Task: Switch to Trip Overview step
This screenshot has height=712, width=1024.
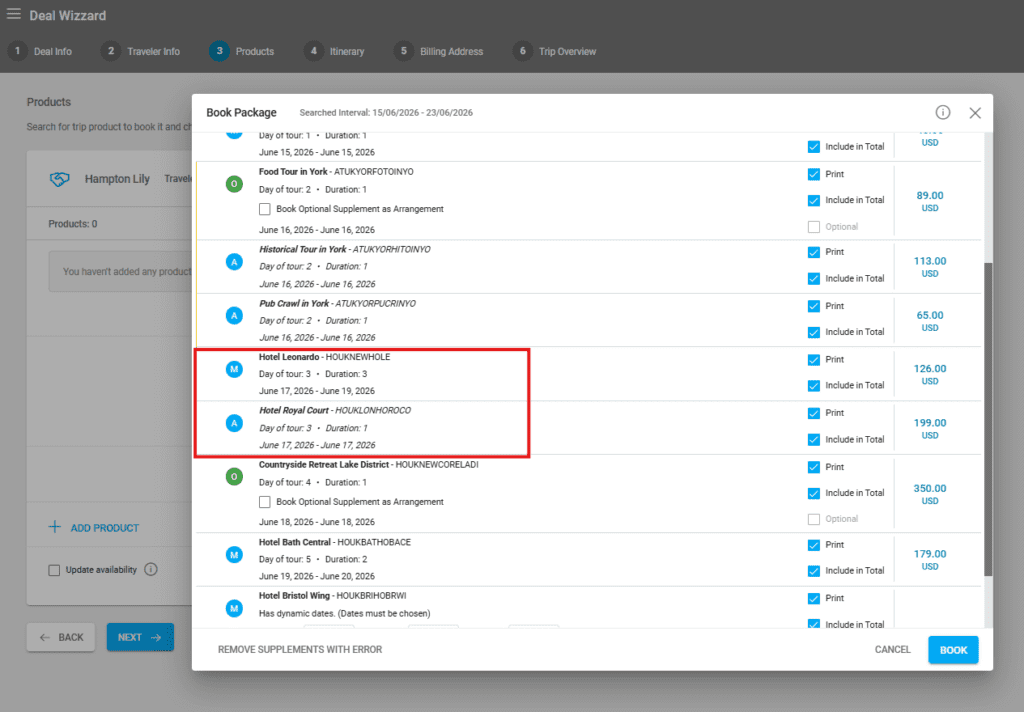Action: [x=556, y=51]
